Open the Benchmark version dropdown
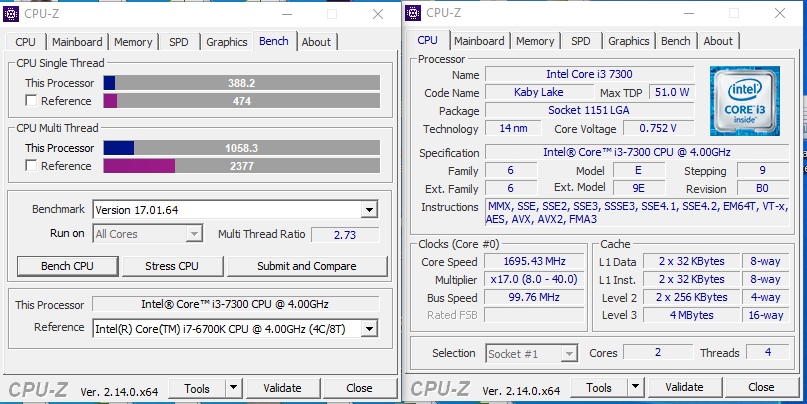 [369, 210]
